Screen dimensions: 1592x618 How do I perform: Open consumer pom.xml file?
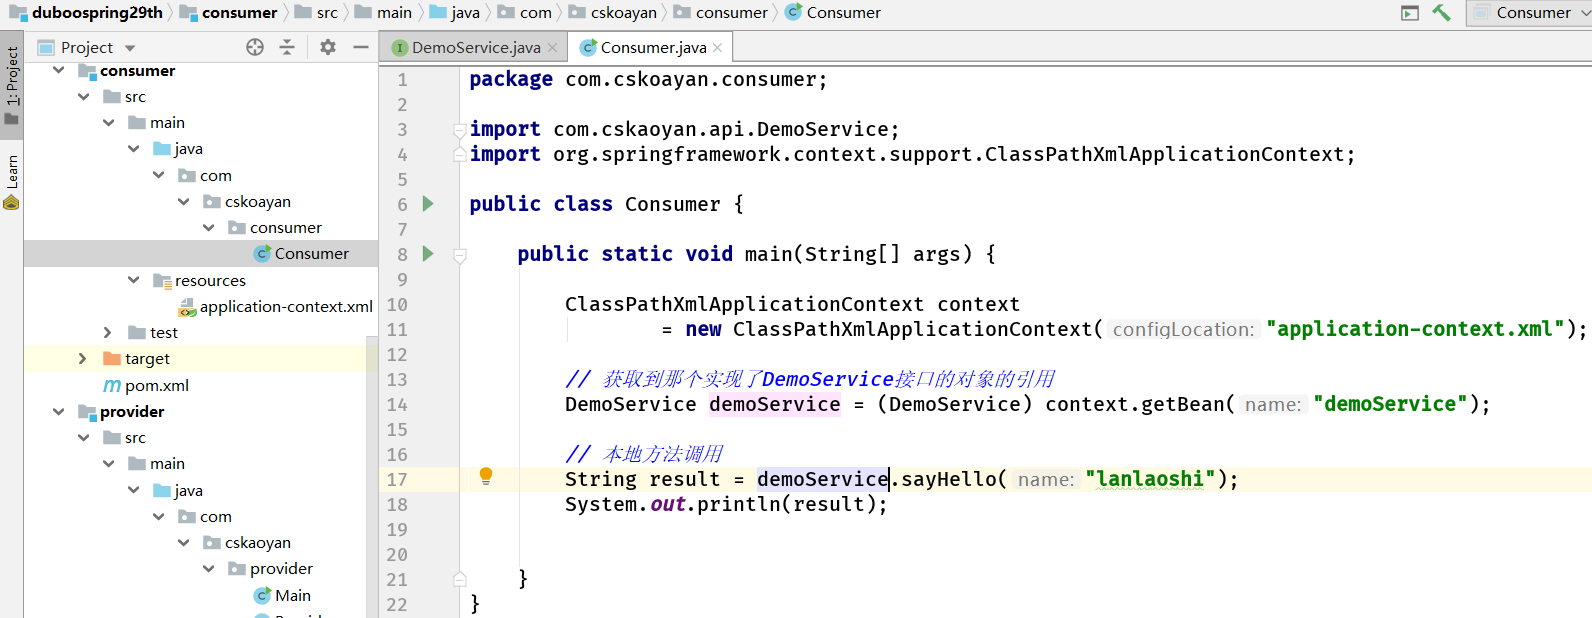pos(146,386)
